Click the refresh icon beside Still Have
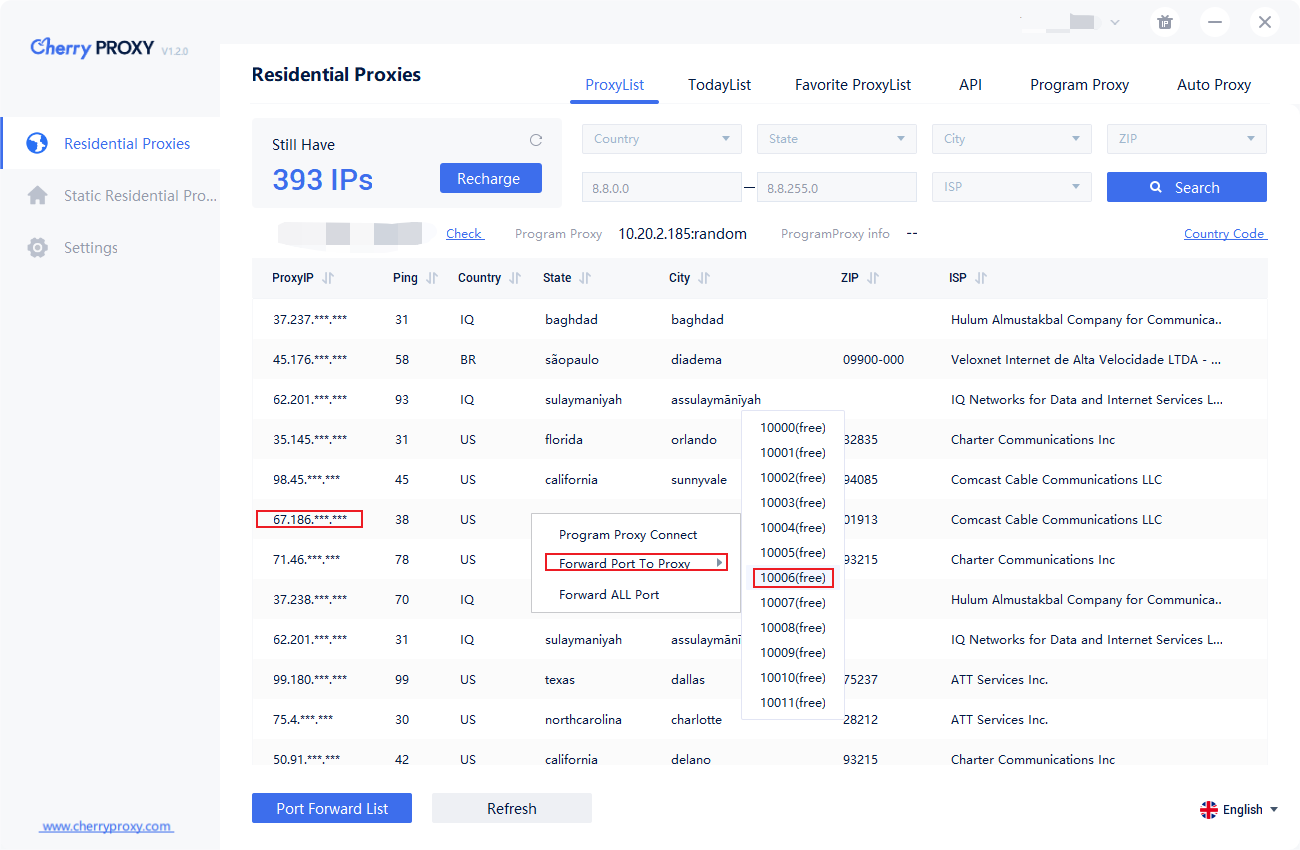Screen dimensions: 1300x850 [x=536, y=141]
